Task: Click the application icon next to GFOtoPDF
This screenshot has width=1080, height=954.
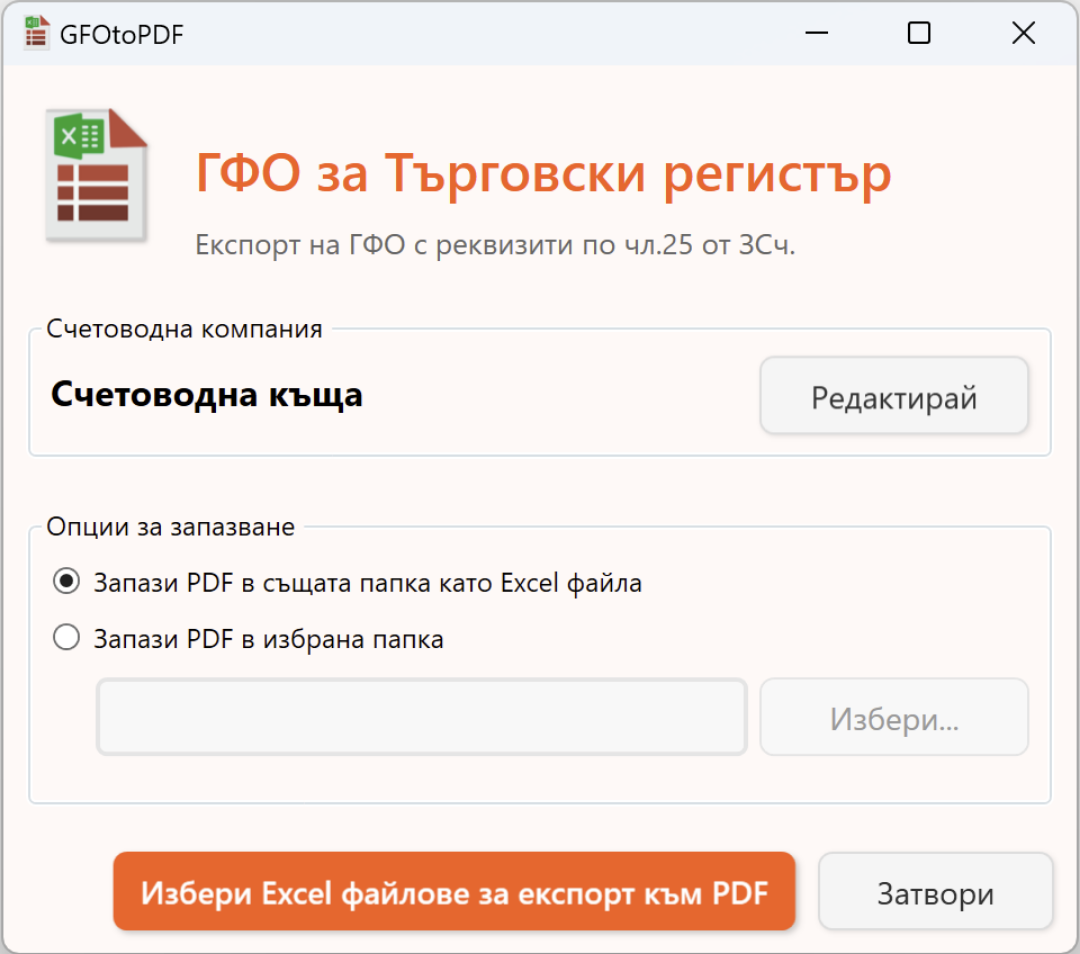Action: (x=35, y=33)
